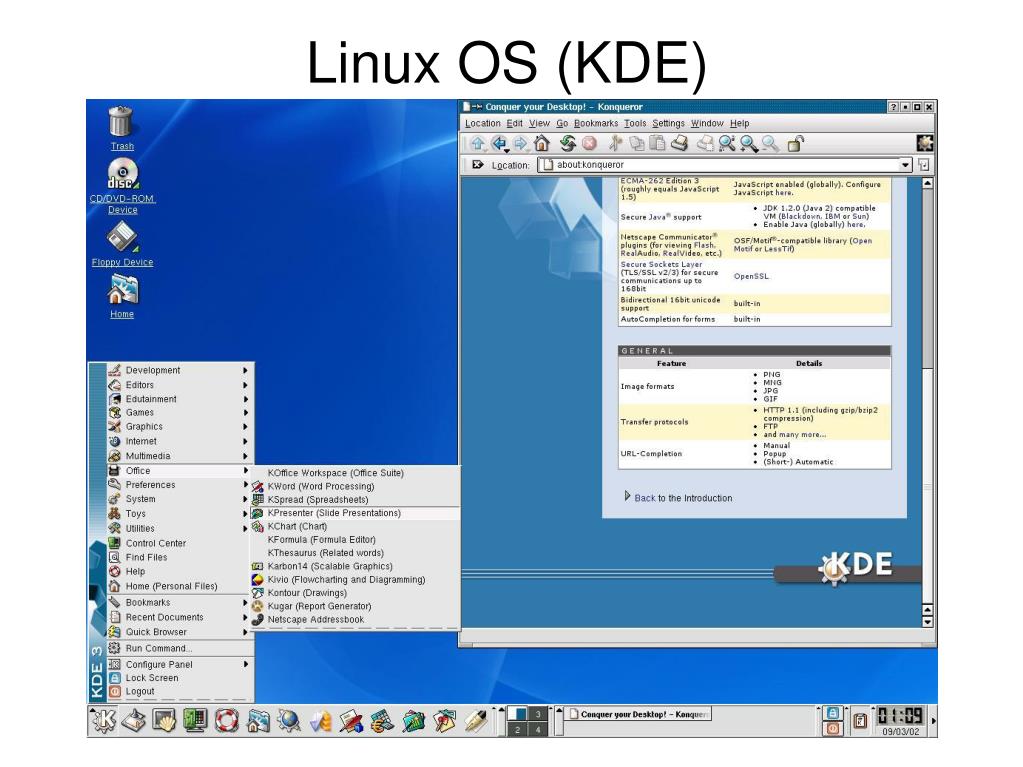This screenshot has height=767, width=1023.
Task: Open the CD/DVD-ROM Device desktop icon
Action: (123, 186)
